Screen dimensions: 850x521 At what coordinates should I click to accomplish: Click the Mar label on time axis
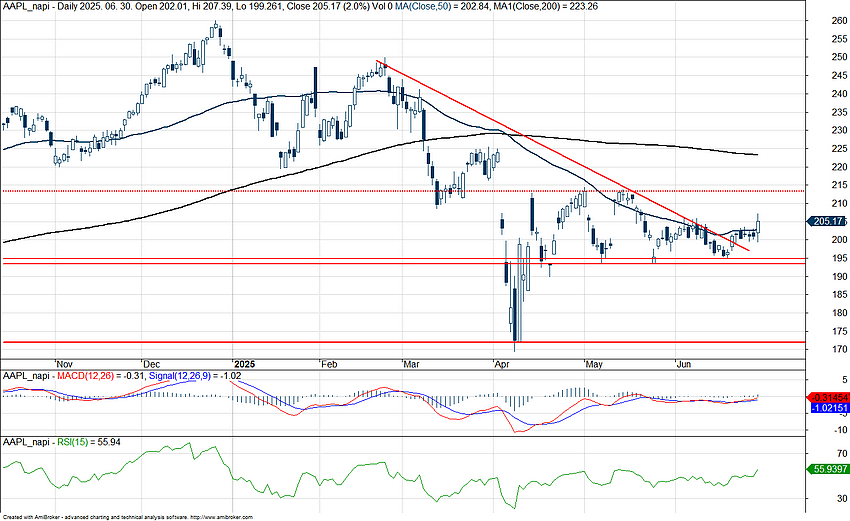pyautogui.click(x=411, y=364)
